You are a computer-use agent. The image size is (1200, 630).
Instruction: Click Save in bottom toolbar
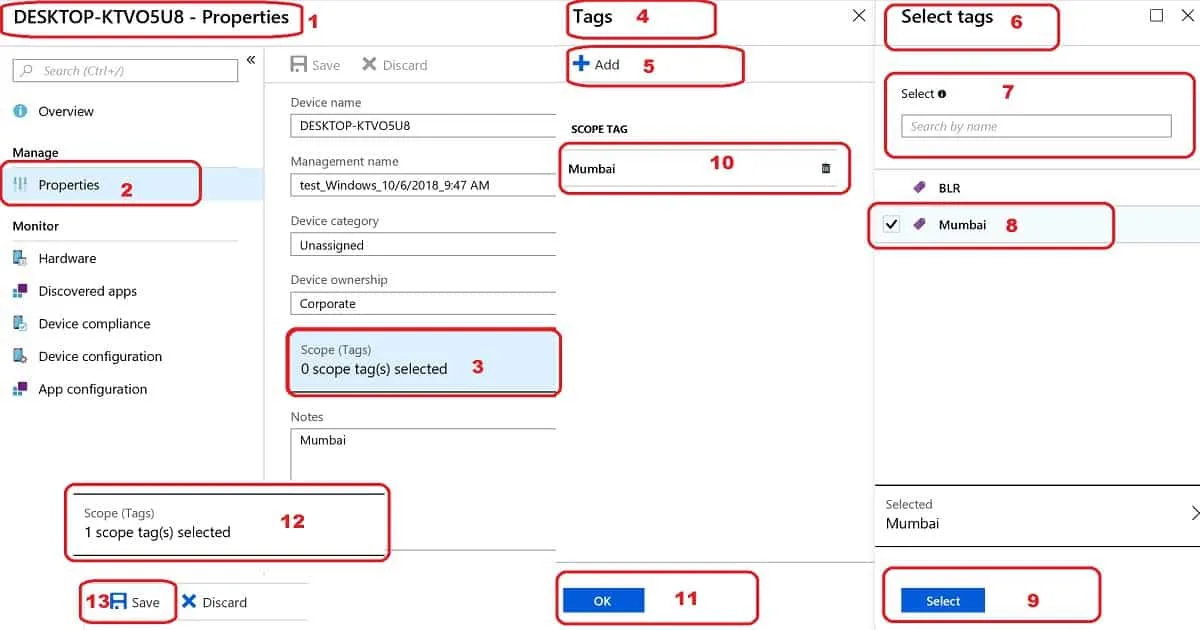(135, 602)
